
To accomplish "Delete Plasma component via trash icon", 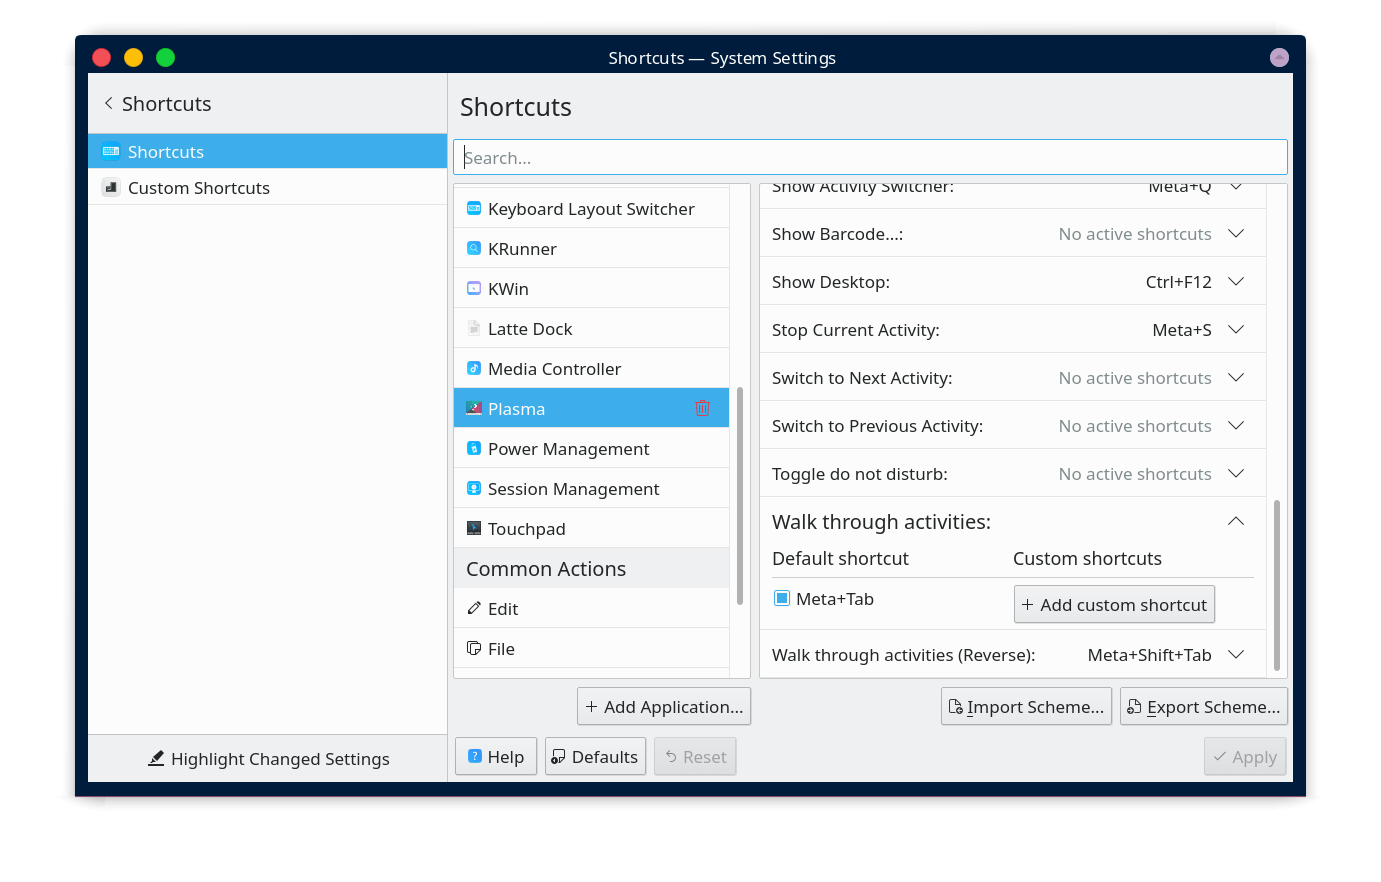I will tap(702, 408).
